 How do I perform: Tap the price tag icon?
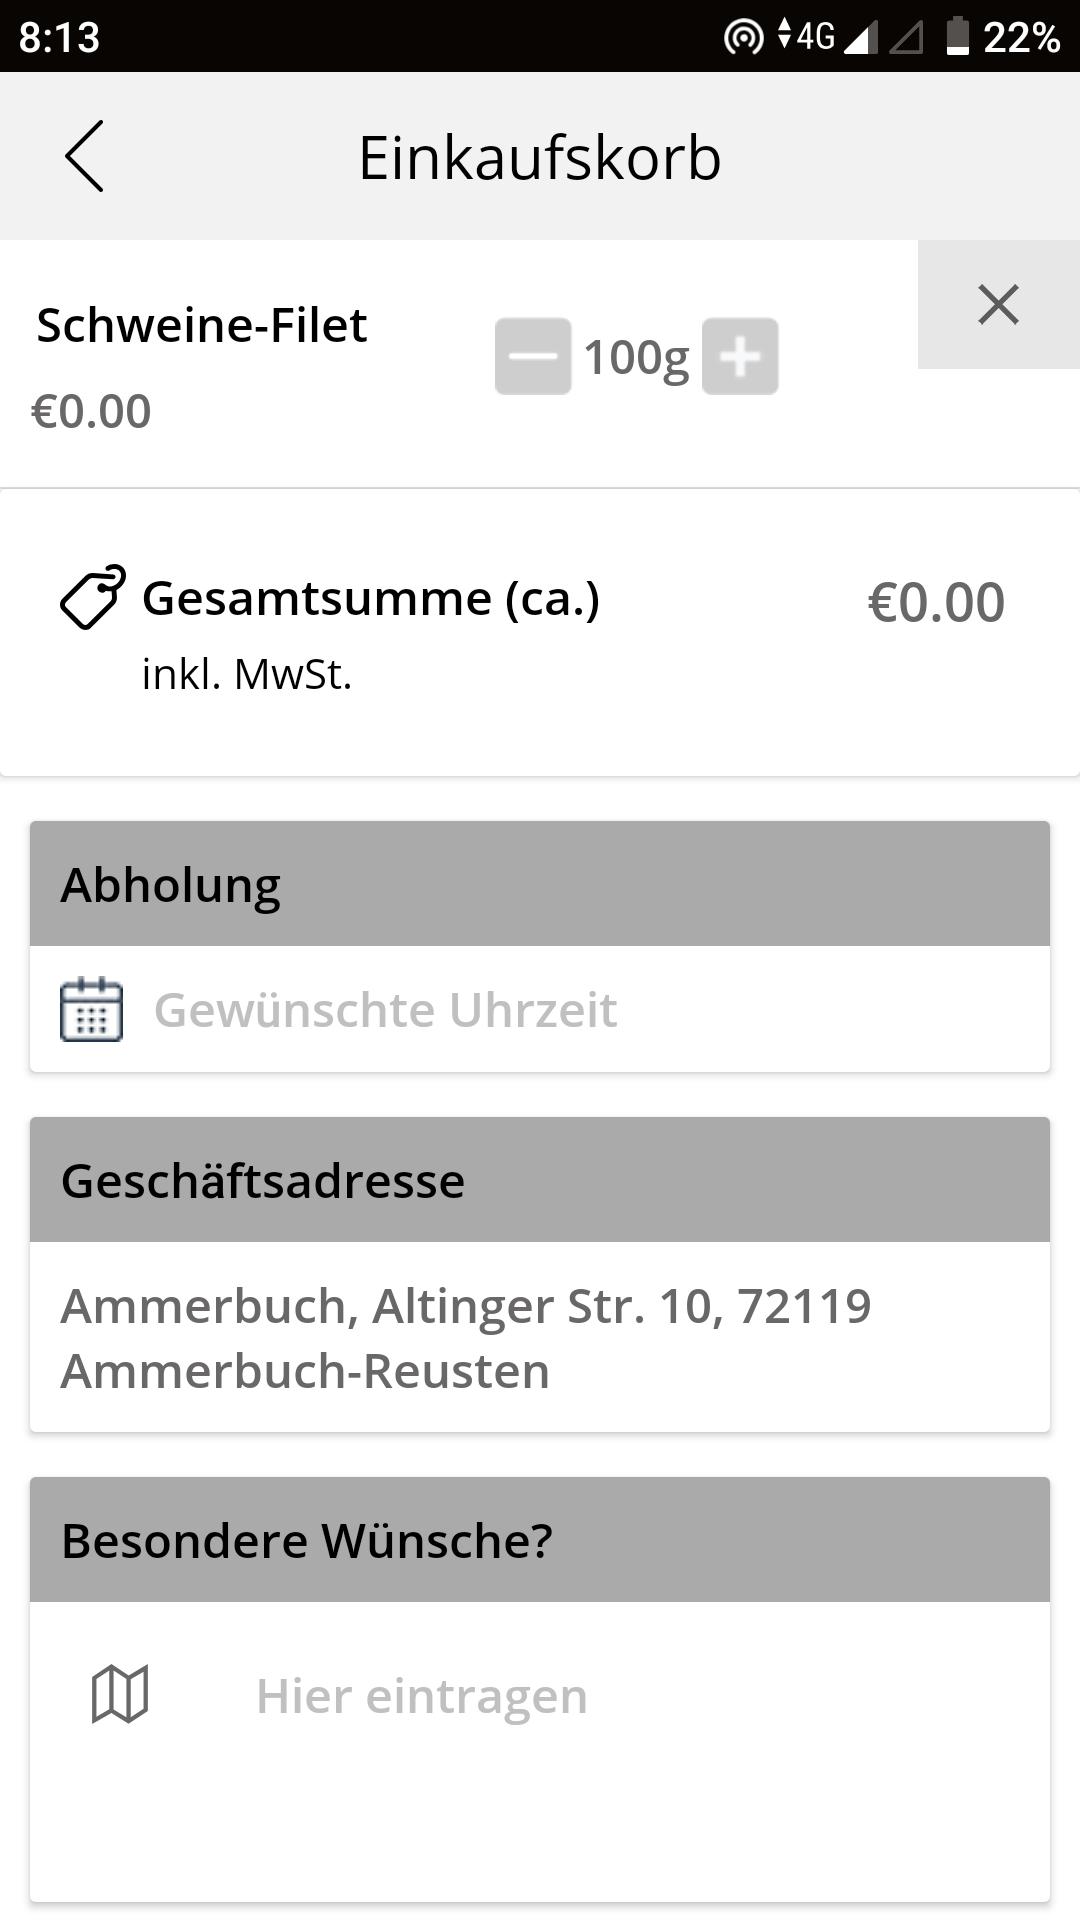pos(93,598)
